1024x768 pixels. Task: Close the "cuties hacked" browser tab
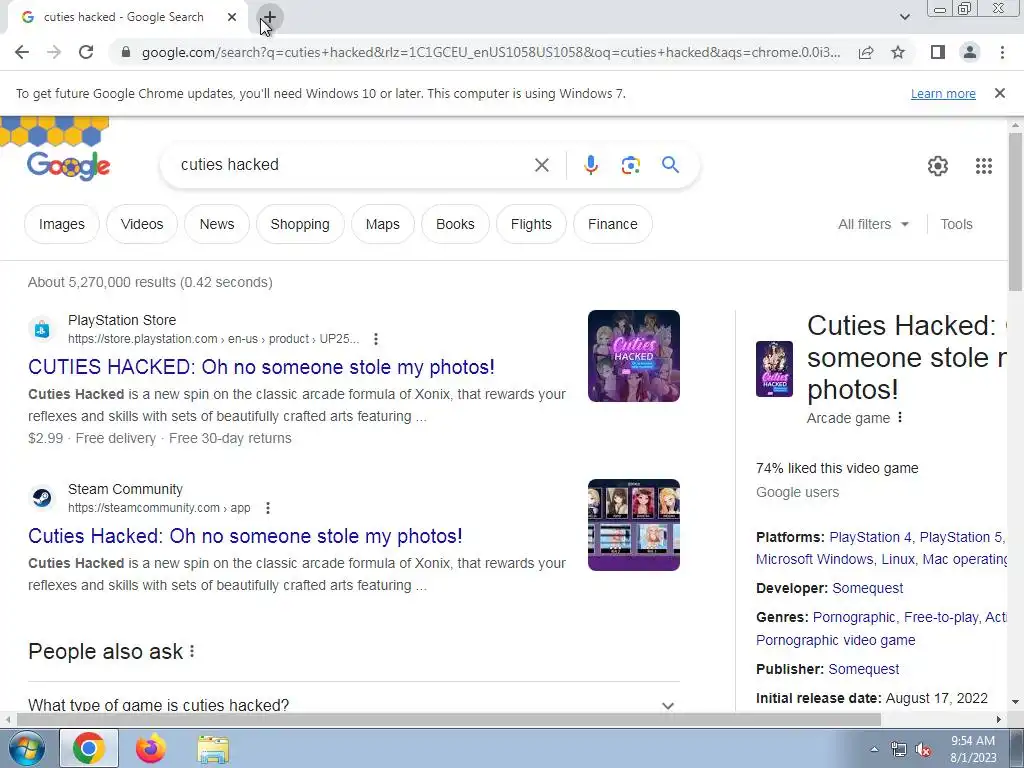(x=232, y=17)
